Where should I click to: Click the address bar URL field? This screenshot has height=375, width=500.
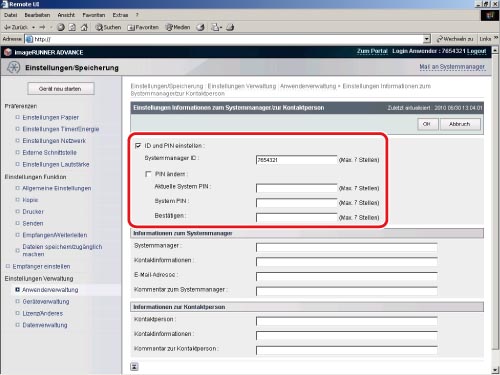[x=224, y=39]
